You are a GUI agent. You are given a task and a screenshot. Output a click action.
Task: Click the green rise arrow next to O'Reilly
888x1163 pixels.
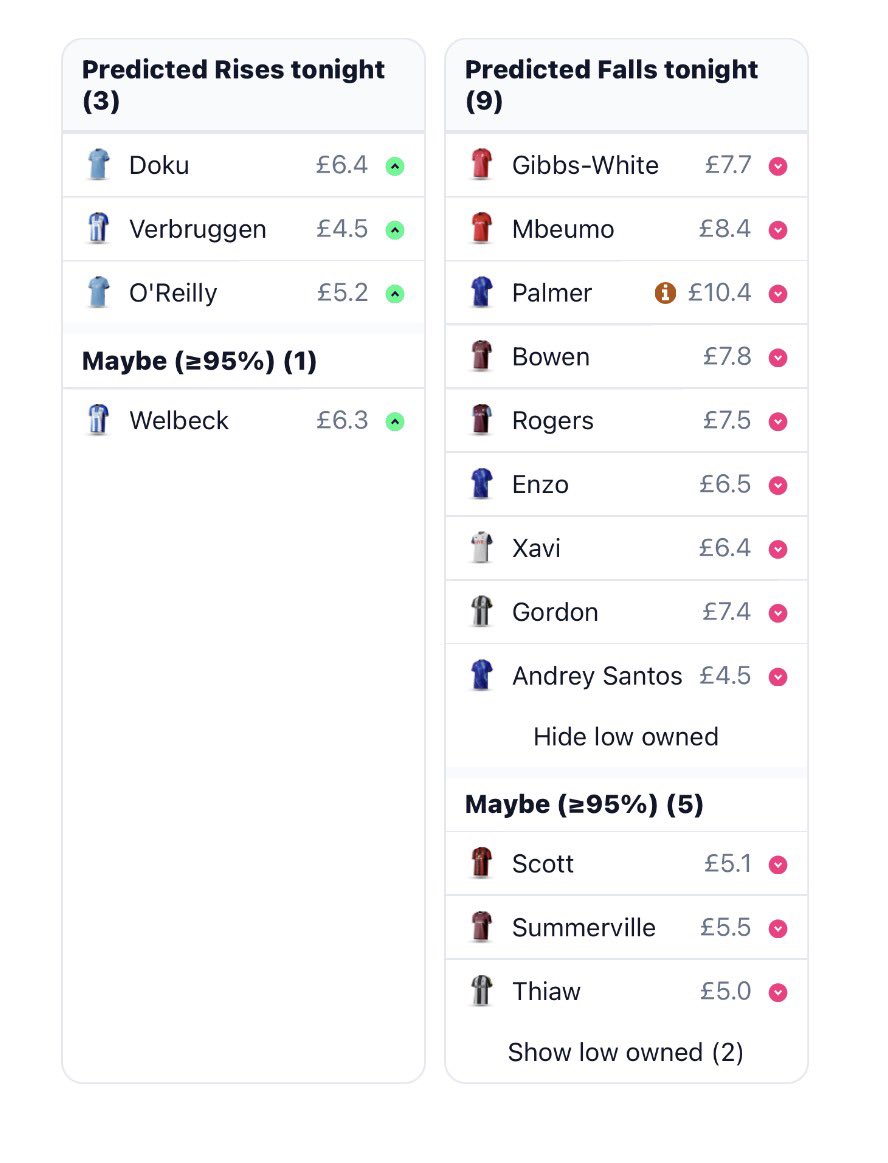(395, 294)
